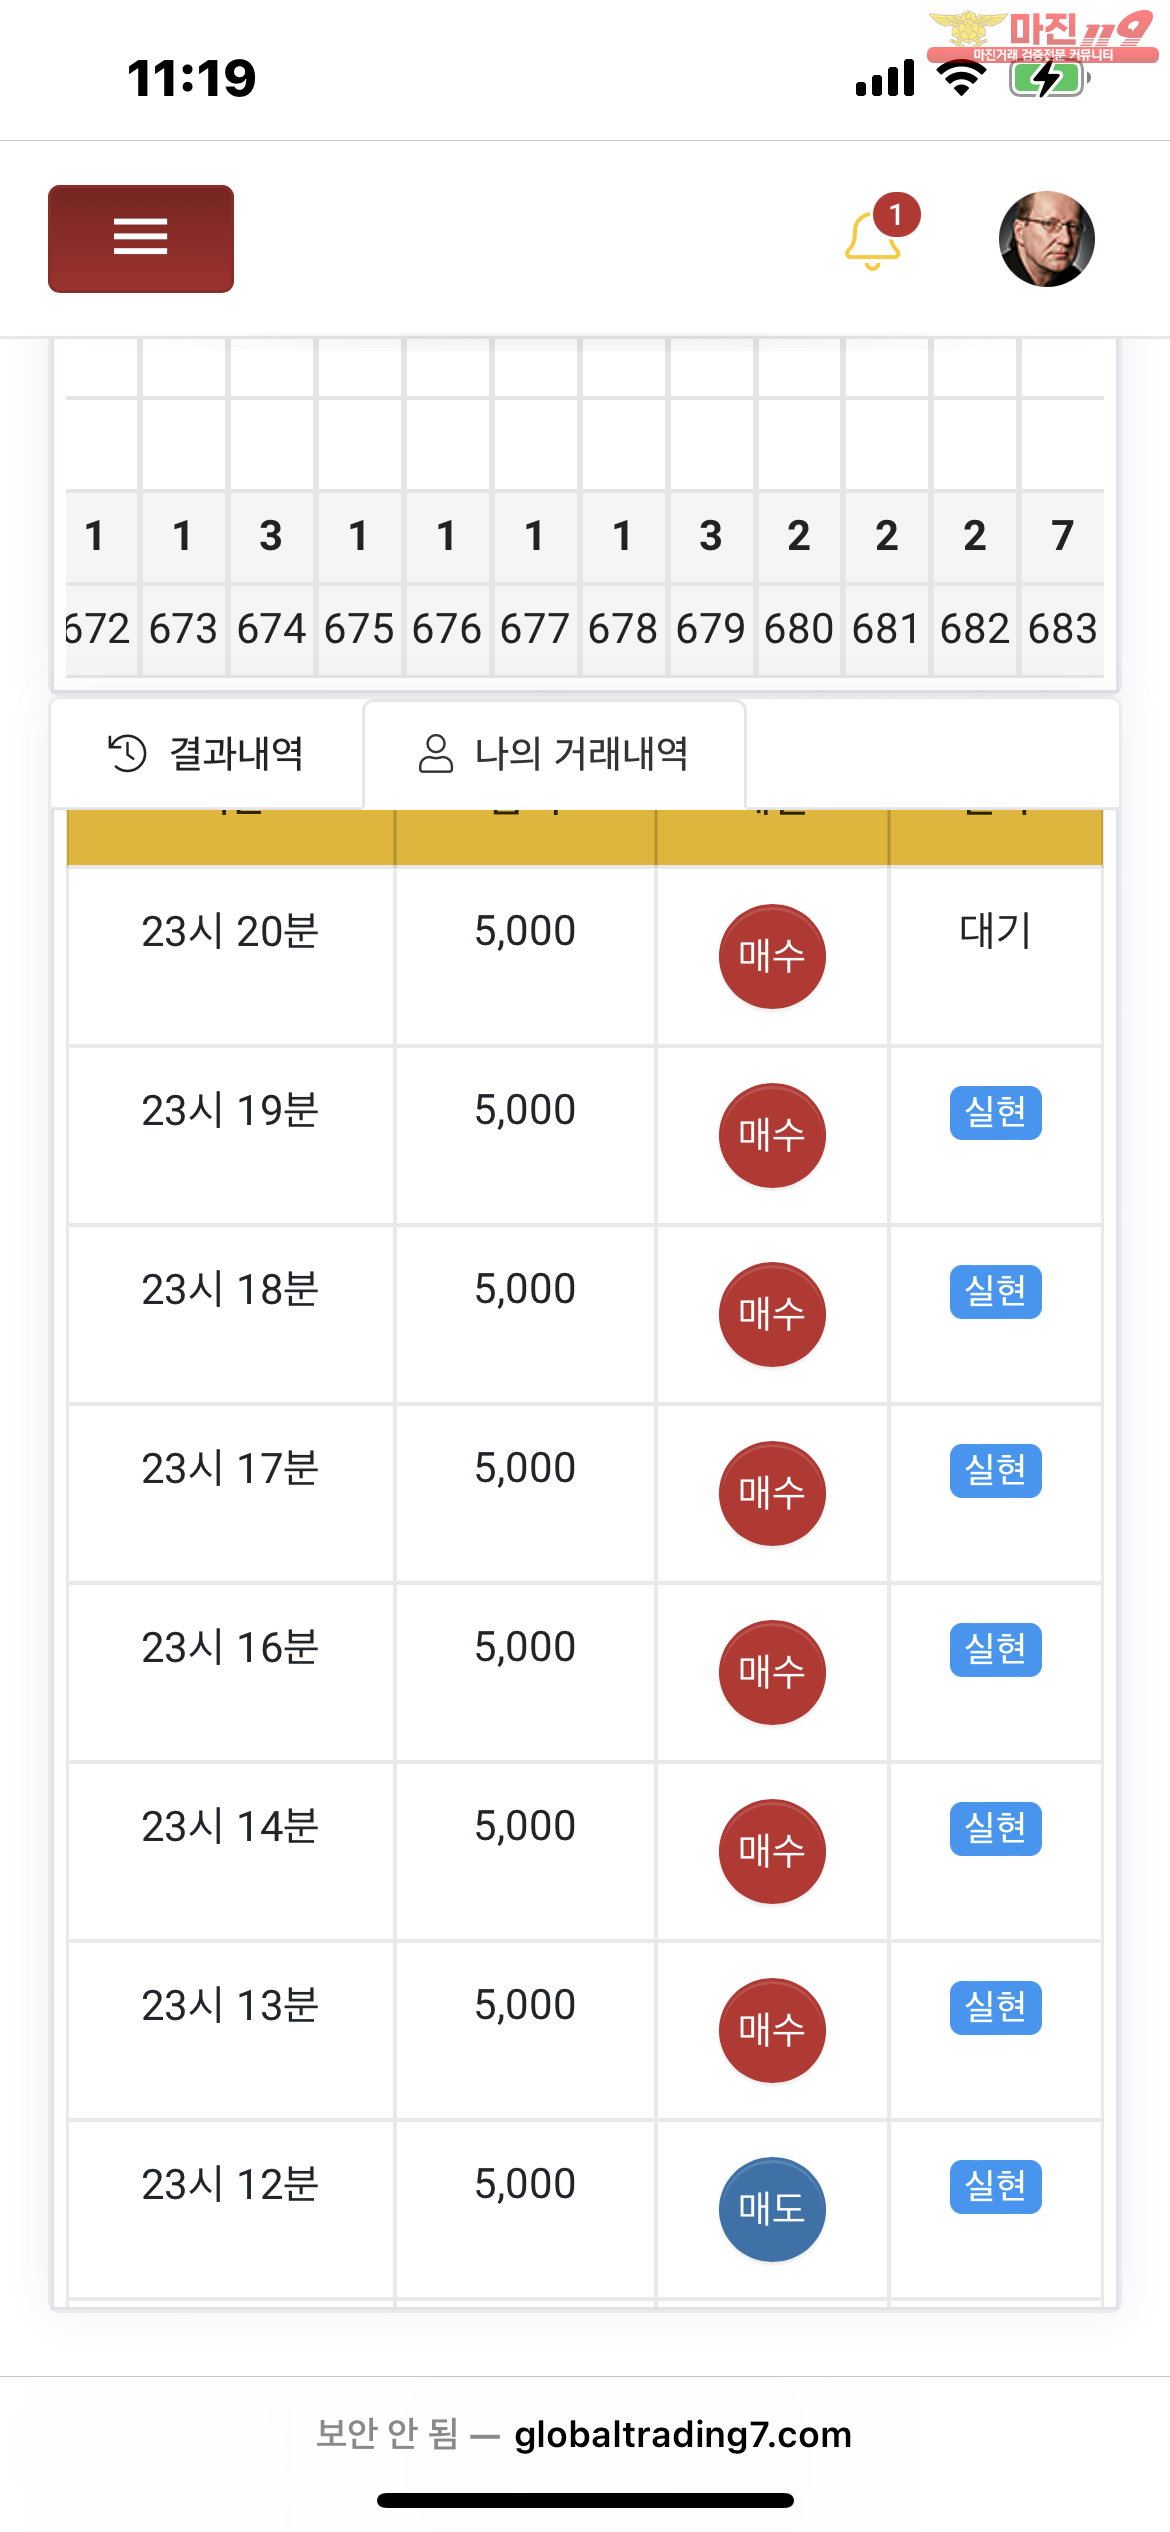Screen dimensions: 1170x2532
Task: Click the 실현 label for 23시 16분
Action: coord(995,1649)
